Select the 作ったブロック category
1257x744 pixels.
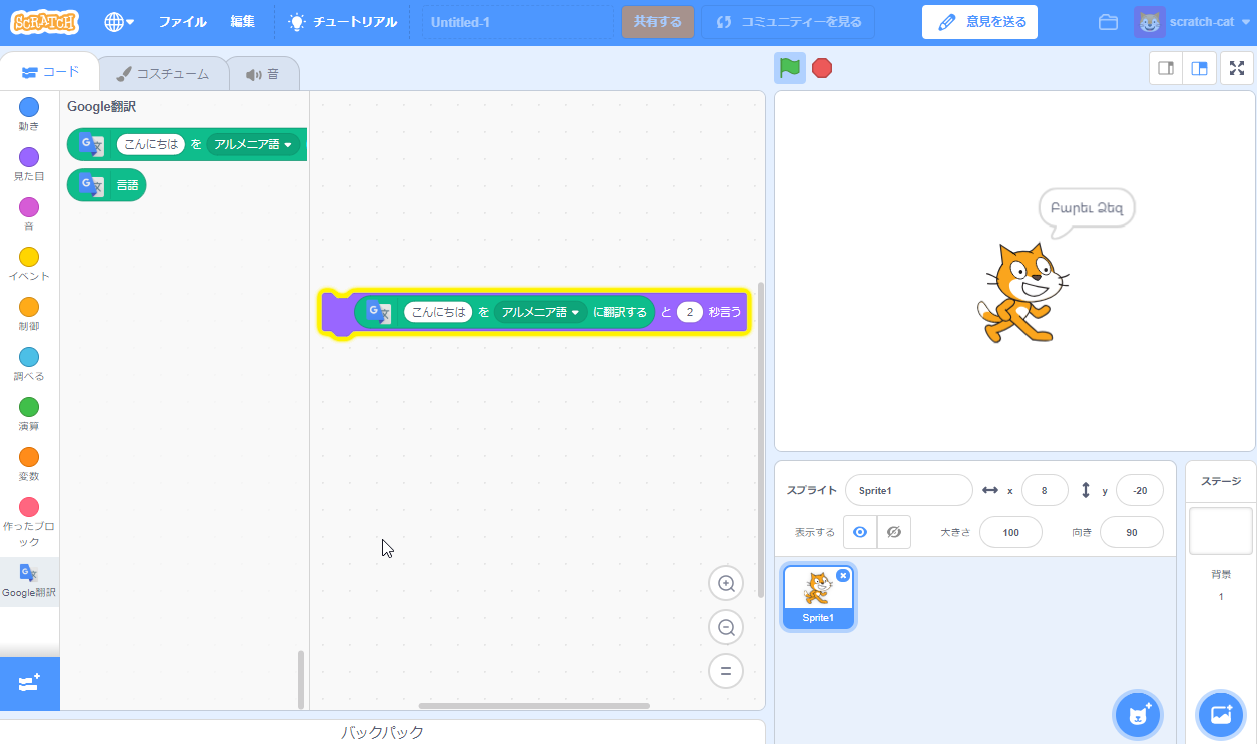(29, 523)
